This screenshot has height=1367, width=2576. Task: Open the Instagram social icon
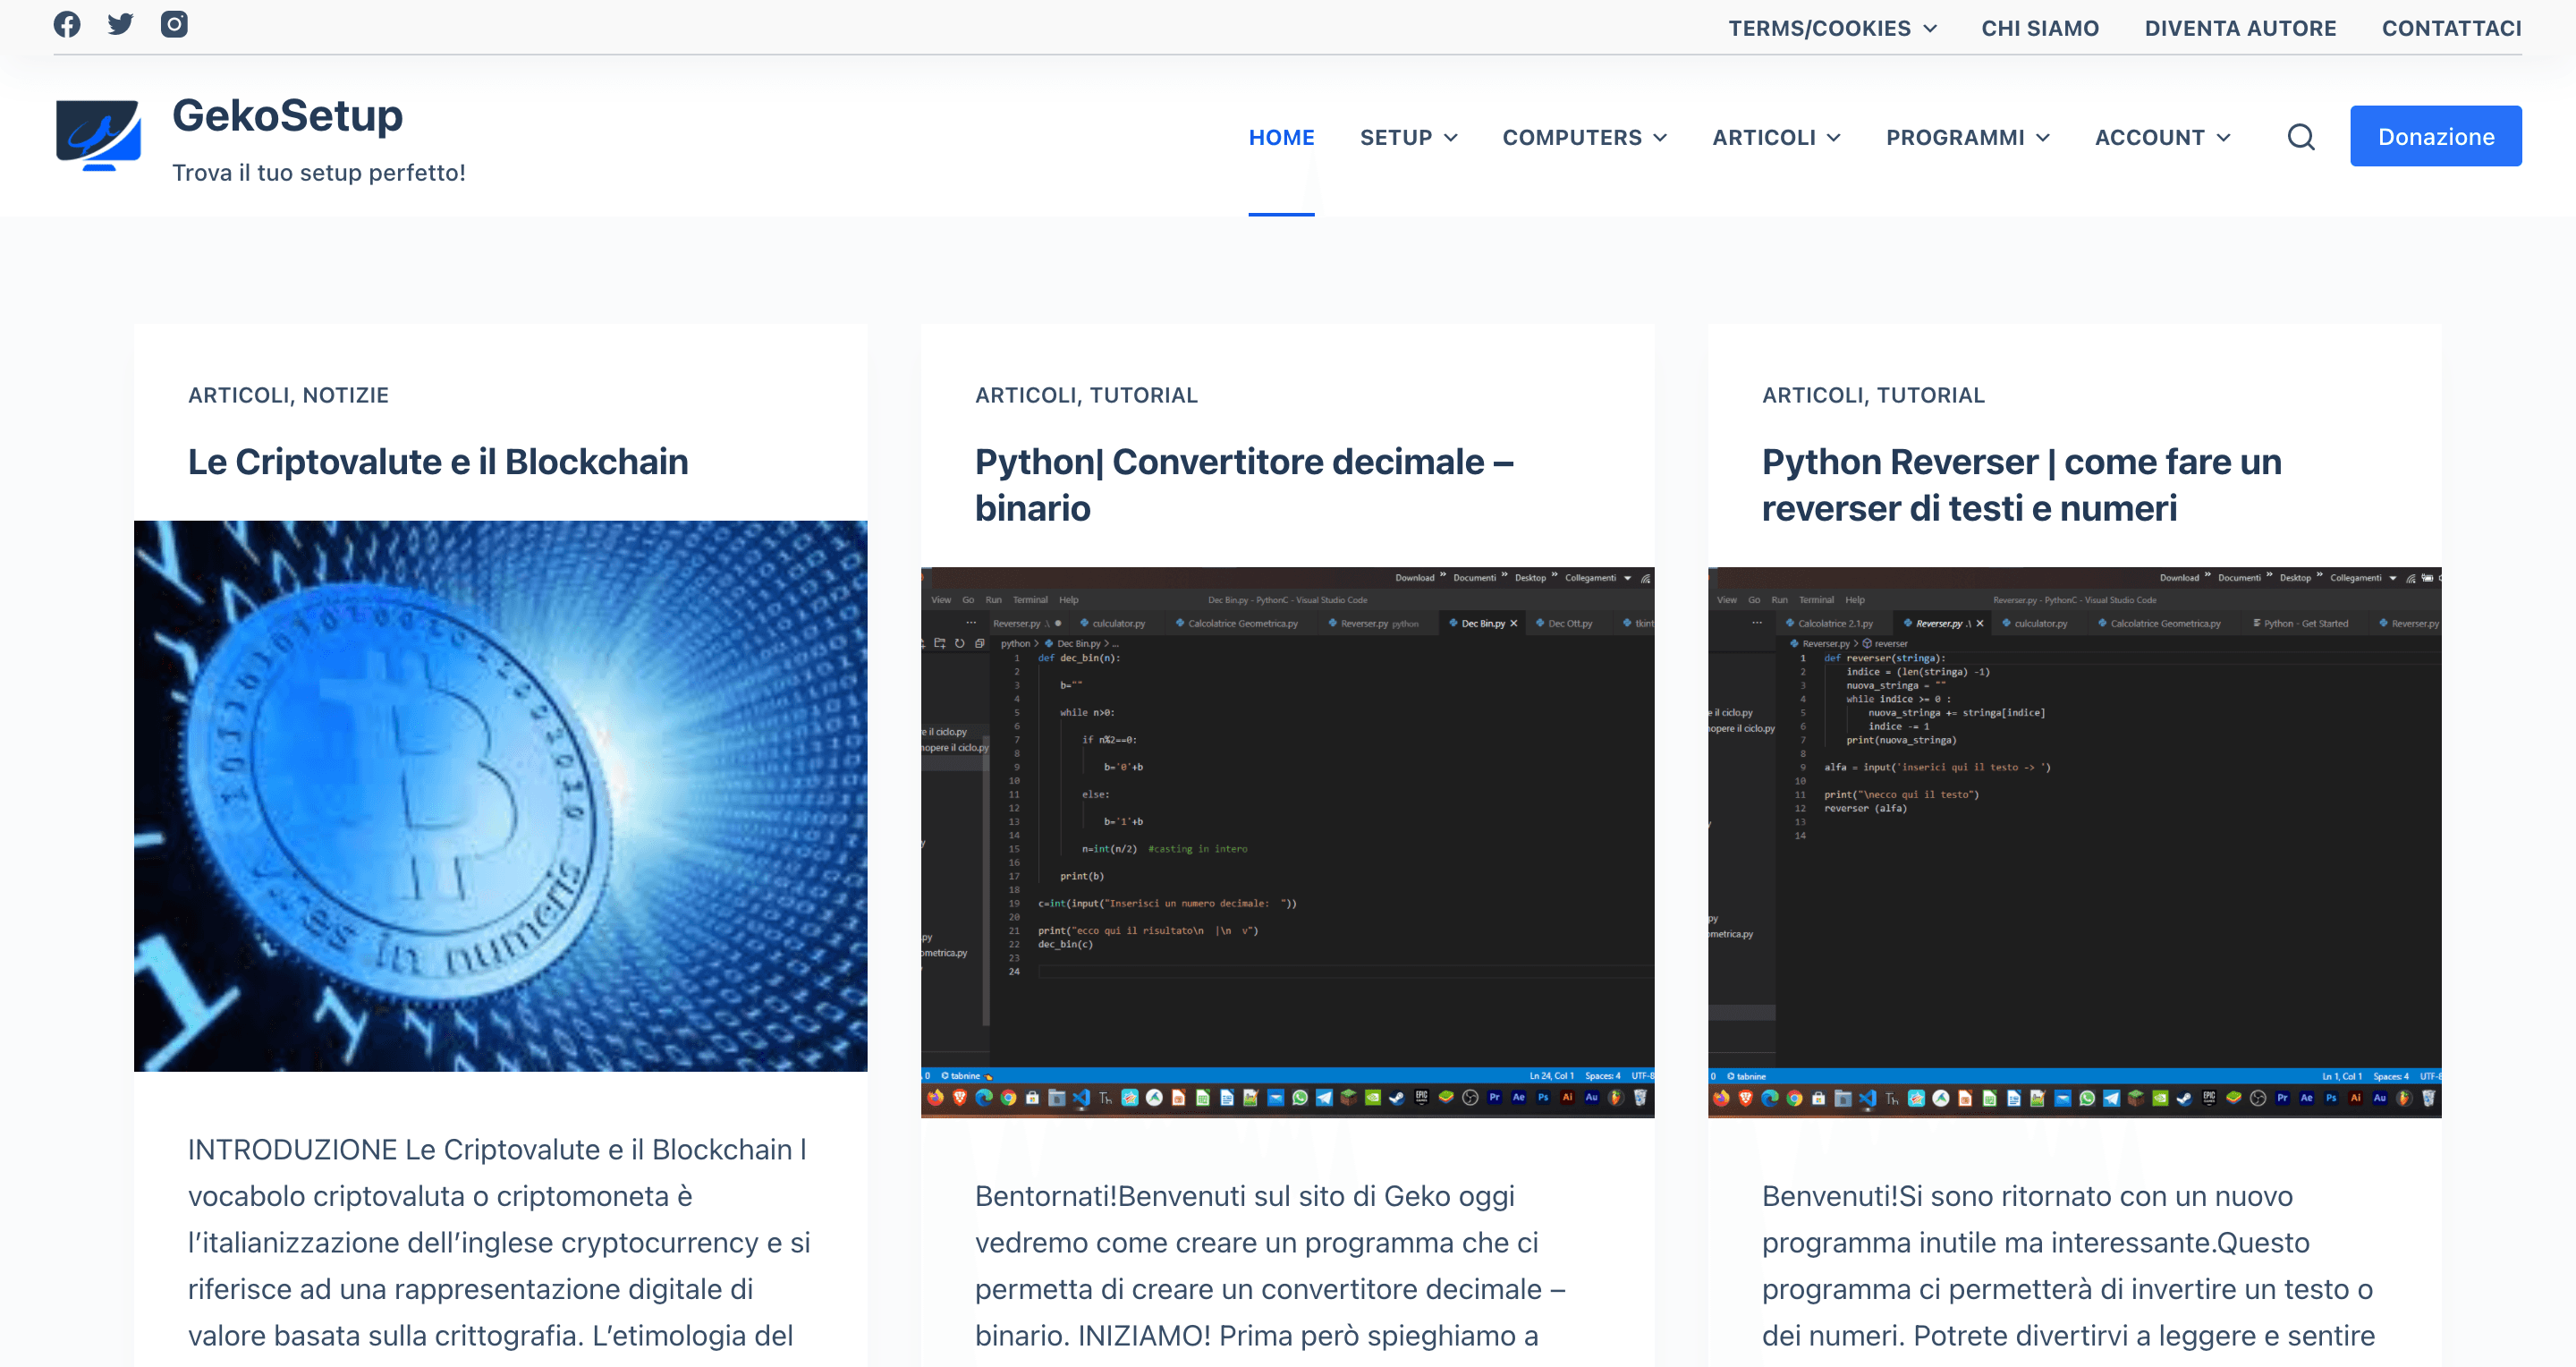[x=174, y=24]
